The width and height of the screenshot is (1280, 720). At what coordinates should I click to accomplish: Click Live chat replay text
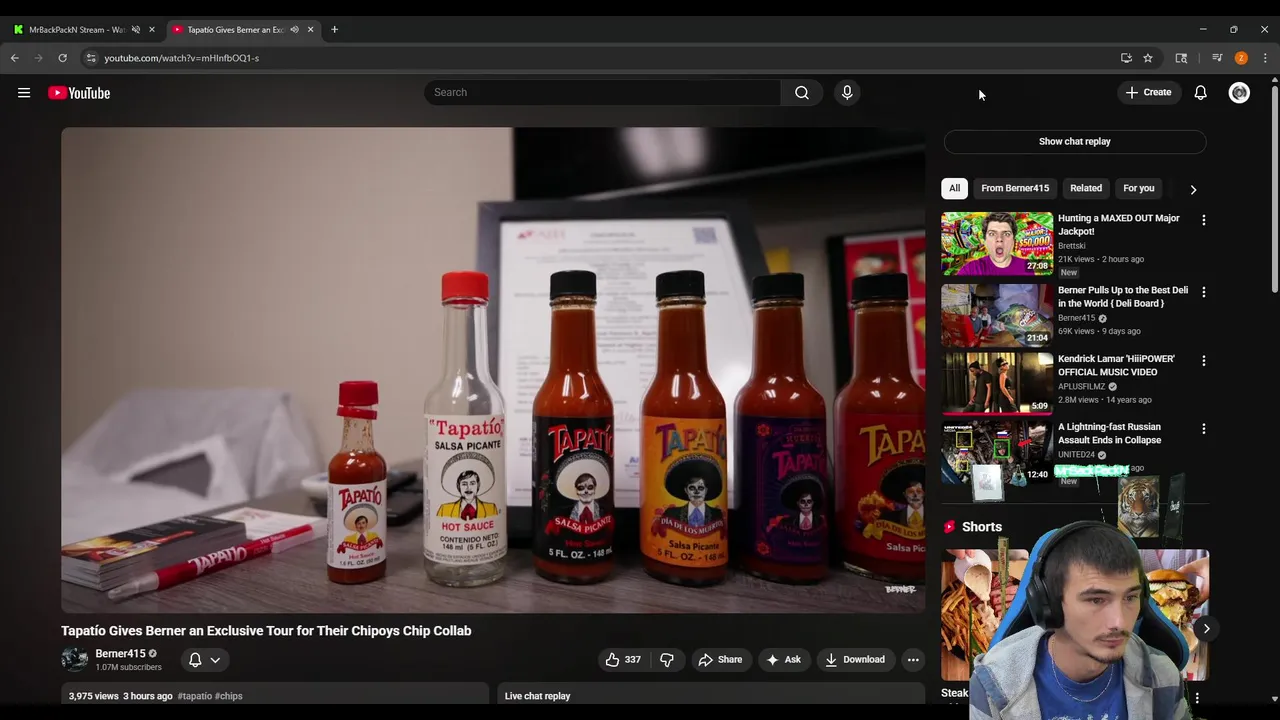[x=537, y=696]
